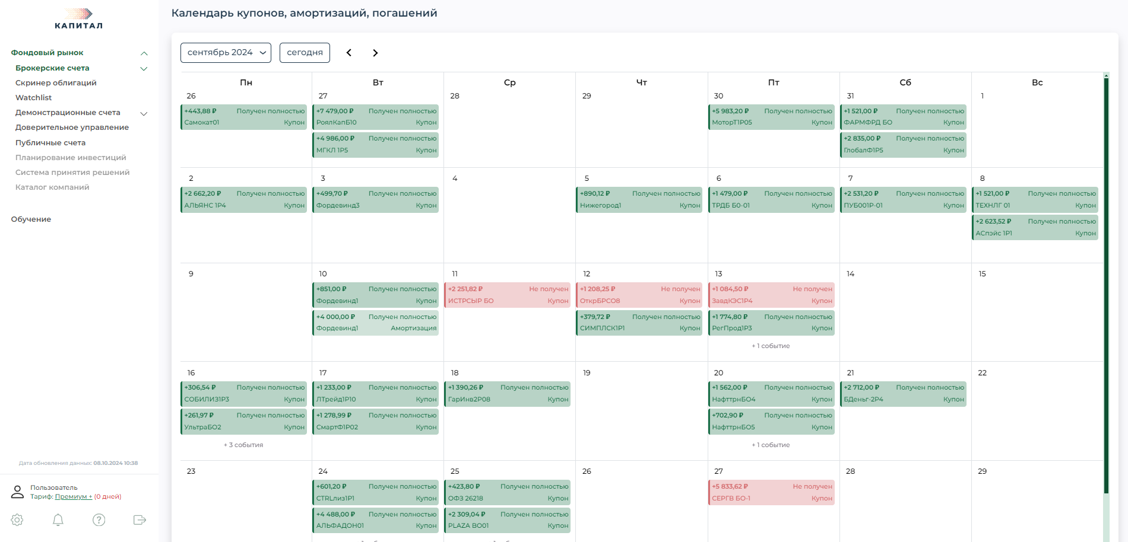Open the help question mark icon
Screen dimensions: 1128x542
(99, 520)
